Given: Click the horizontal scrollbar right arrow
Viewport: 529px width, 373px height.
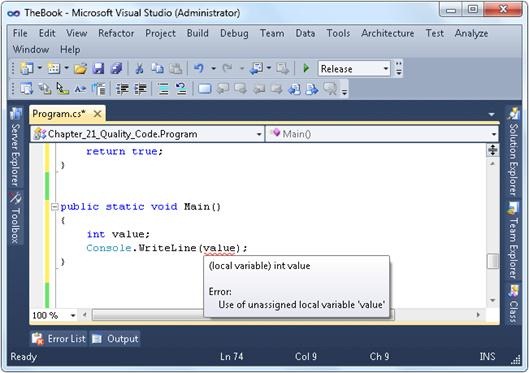Looking at the screenshot, I should point(478,315).
